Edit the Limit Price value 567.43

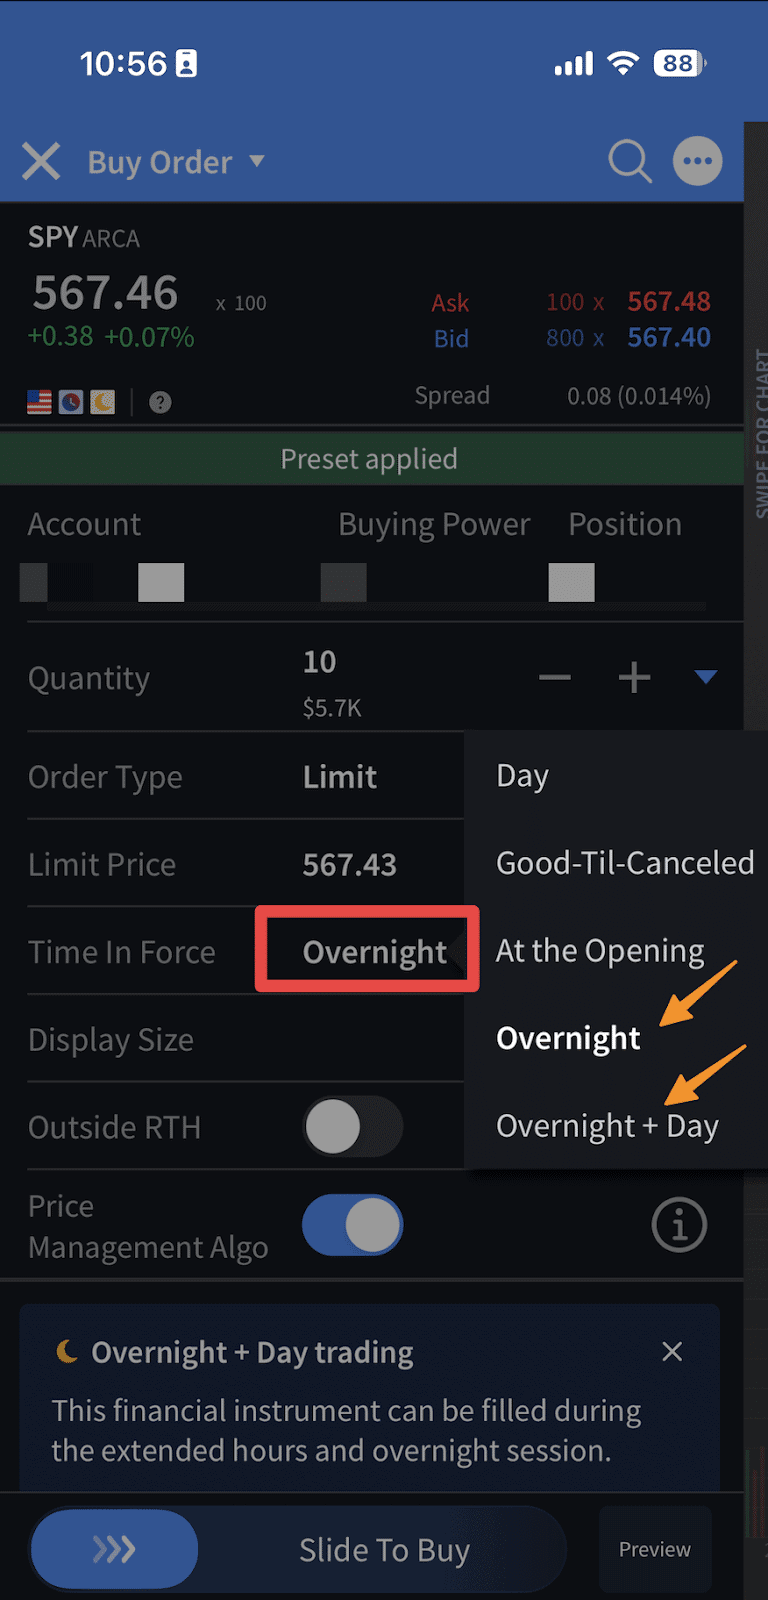349,865
